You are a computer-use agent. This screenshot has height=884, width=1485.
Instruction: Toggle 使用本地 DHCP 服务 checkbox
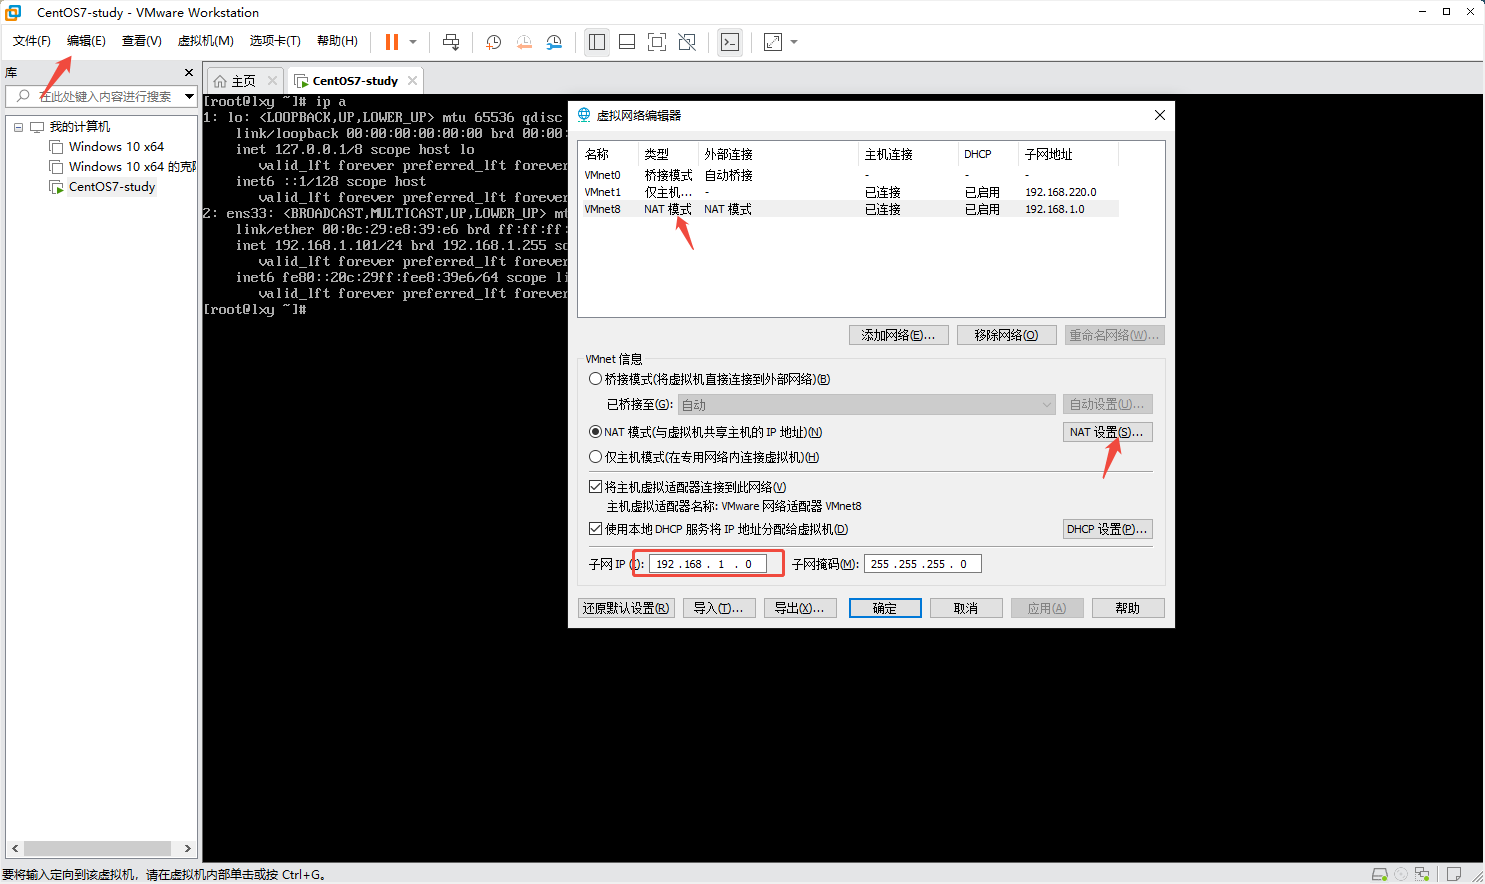point(596,529)
